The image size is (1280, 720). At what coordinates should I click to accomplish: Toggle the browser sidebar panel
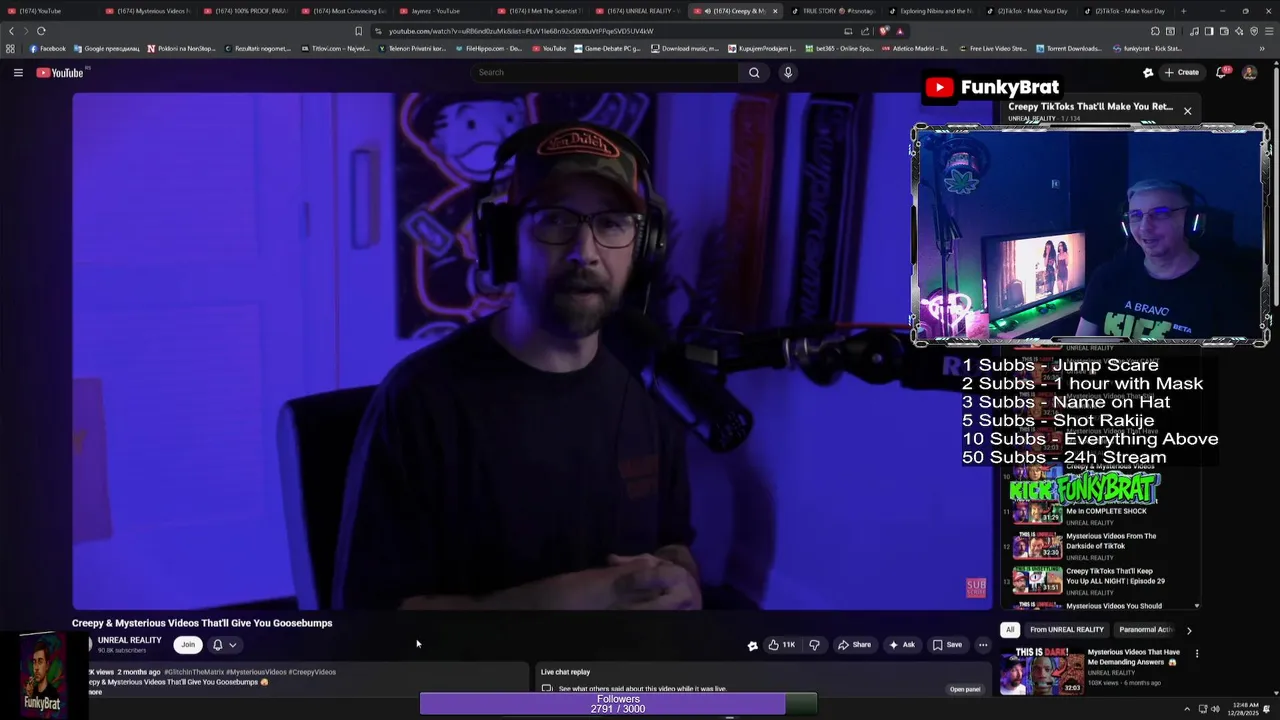(x=1209, y=31)
